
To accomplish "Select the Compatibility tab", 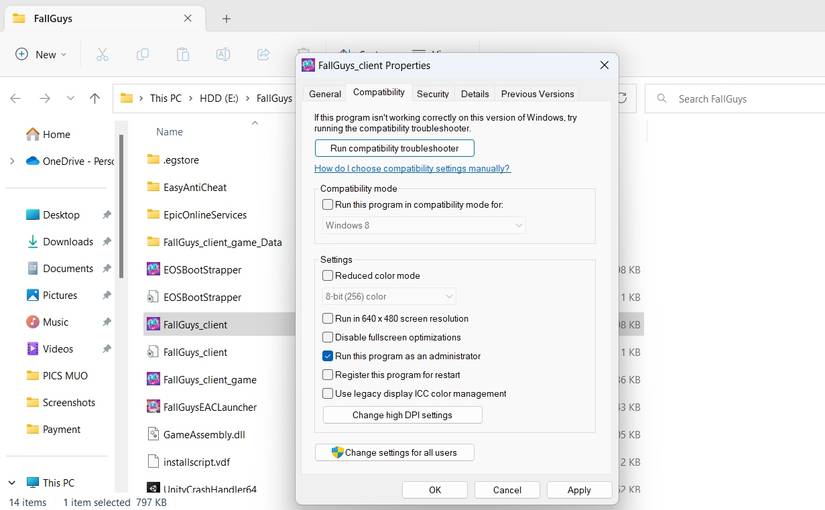I will (x=378, y=92).
